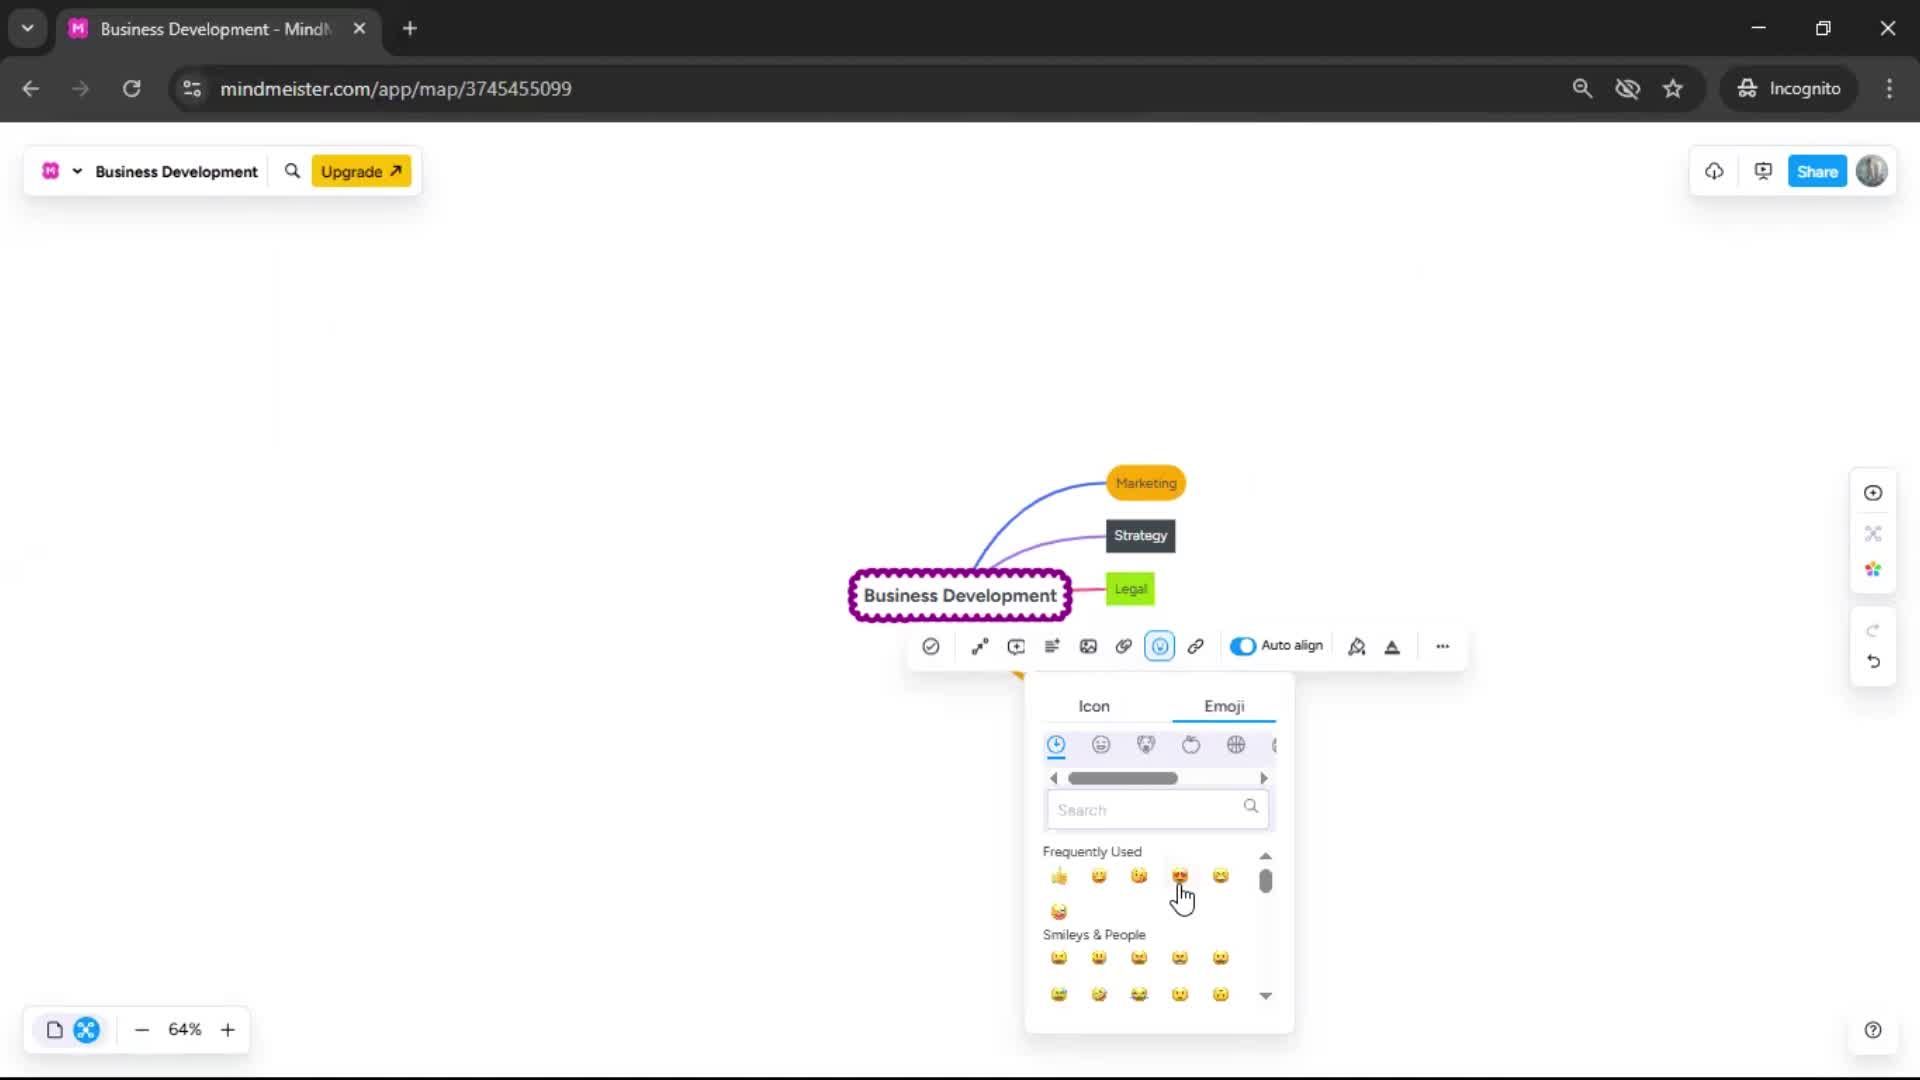Open the text color tool icon
This screenshot has width=1920, height=1080.
[1392, 647]
